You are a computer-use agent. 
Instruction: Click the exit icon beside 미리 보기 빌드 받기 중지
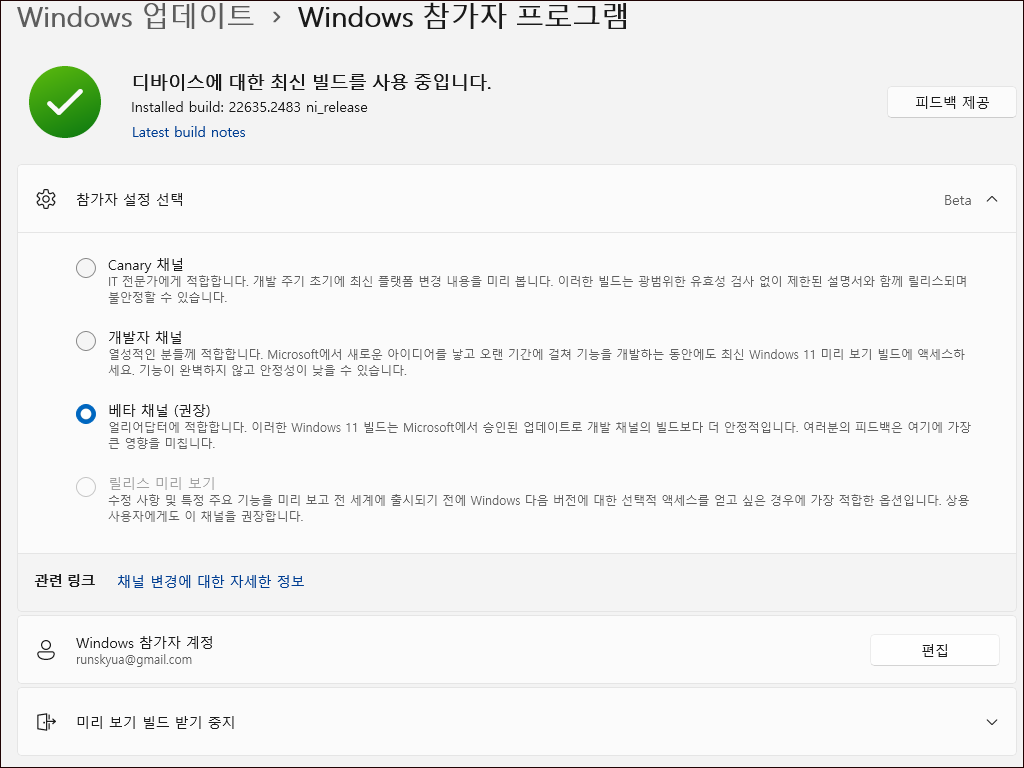point(47,721)
